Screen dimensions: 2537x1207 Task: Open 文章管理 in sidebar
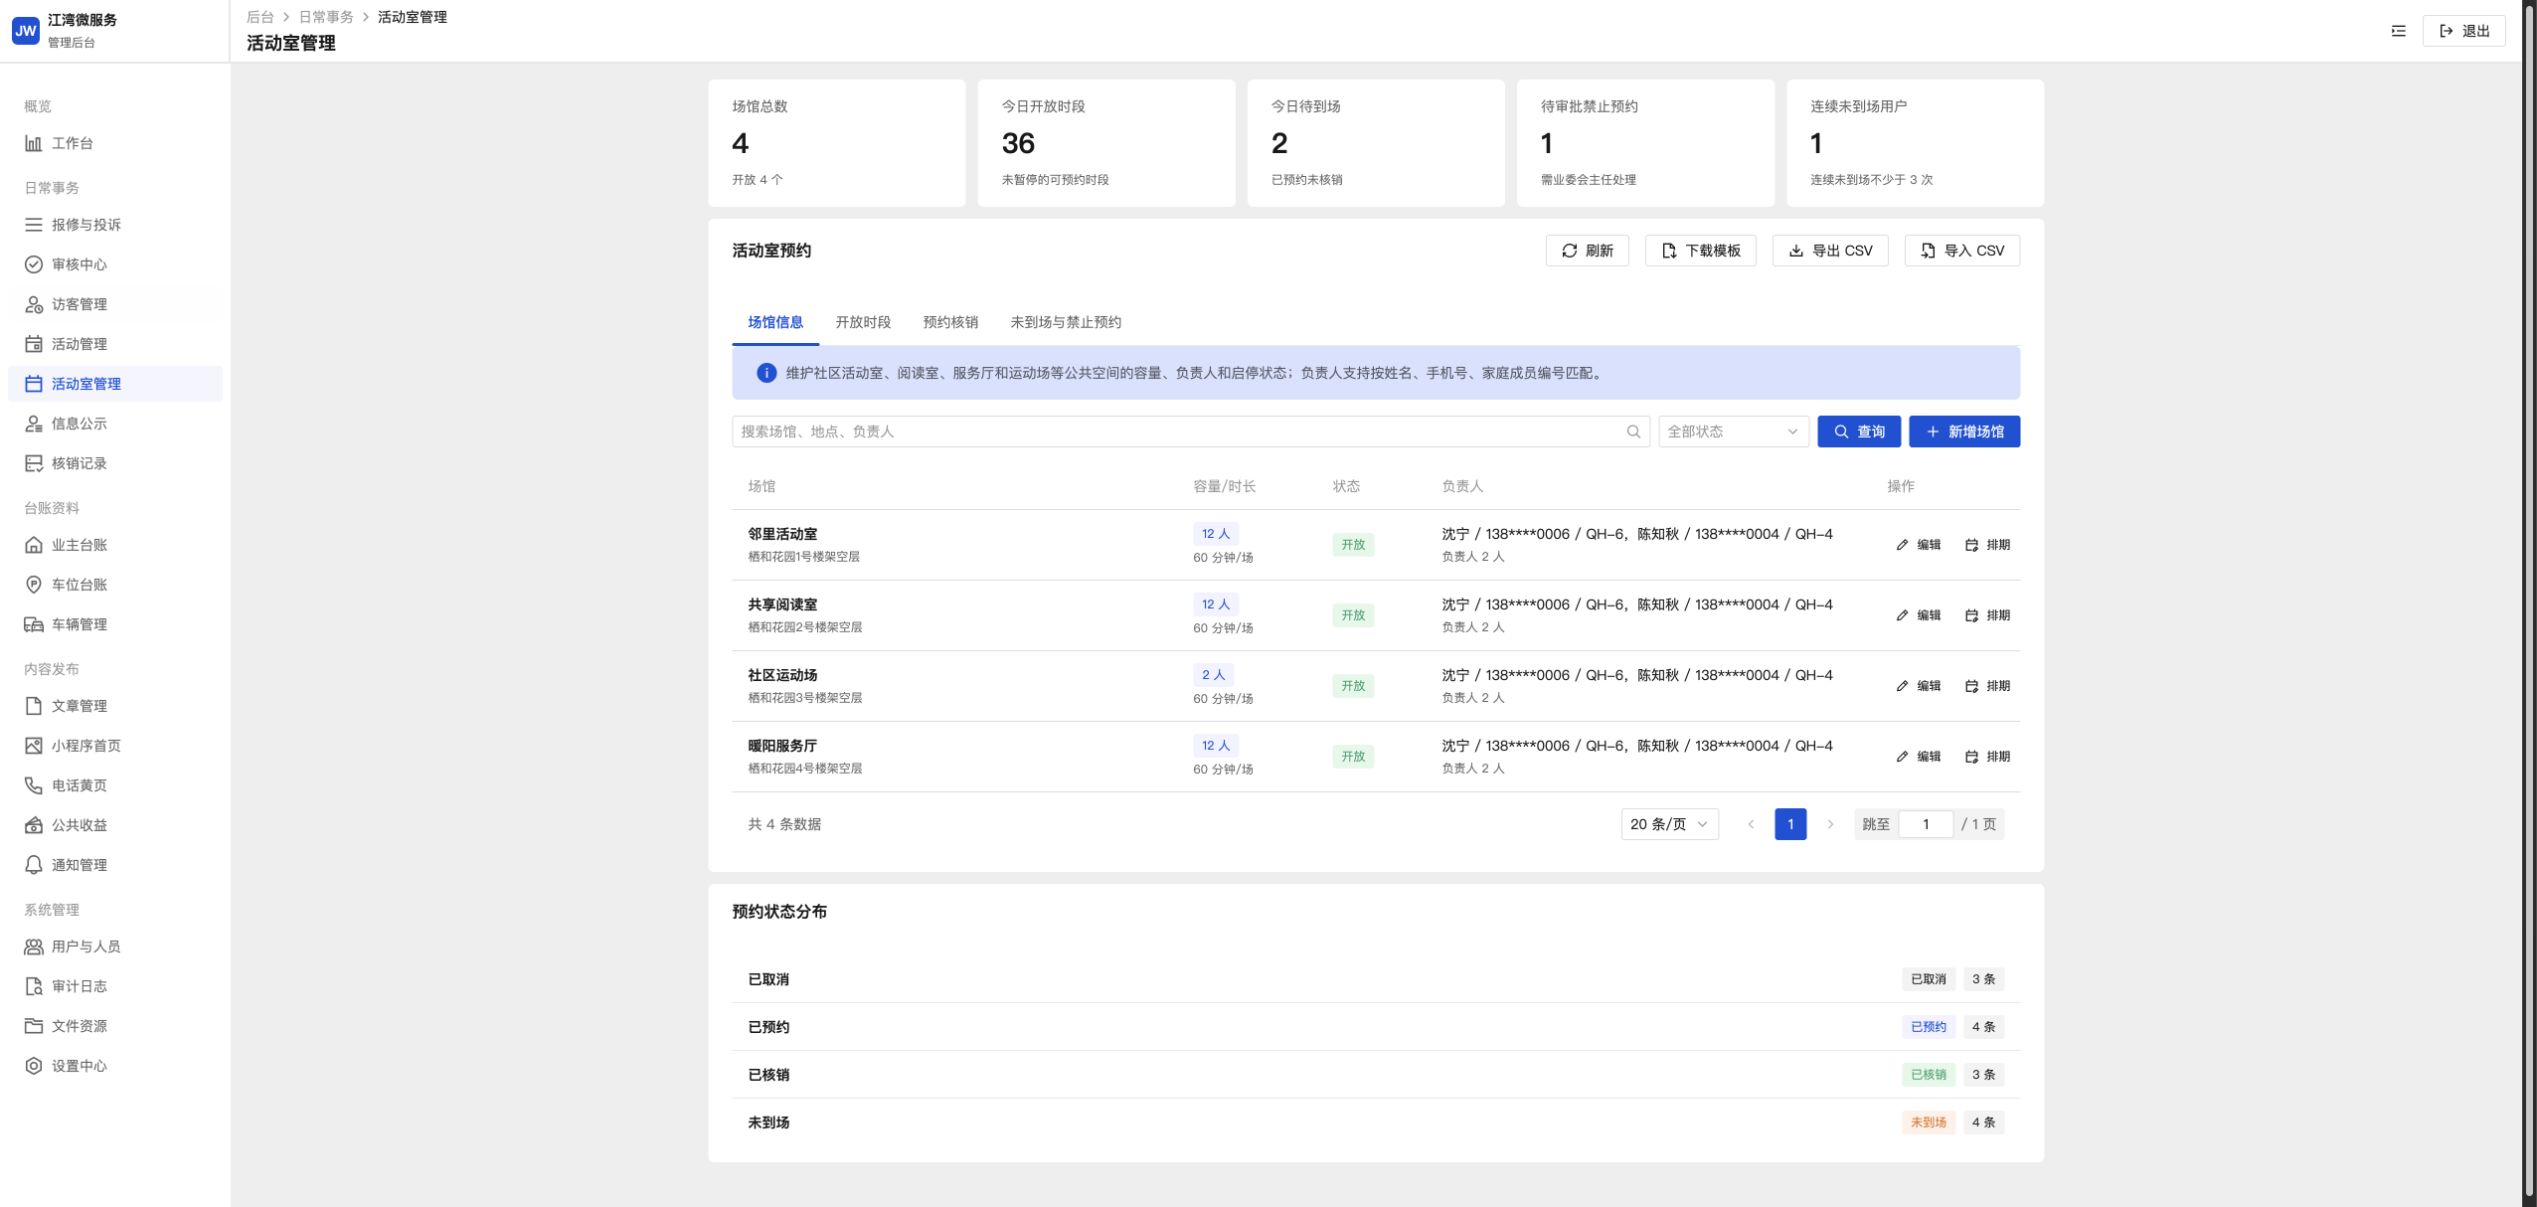click(115, 706)
